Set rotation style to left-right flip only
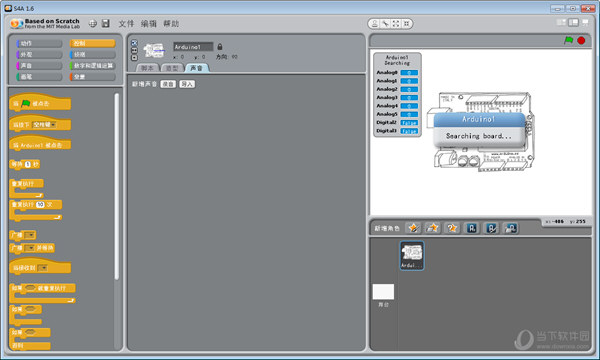600x360 pixels. (x=134, y=50)
